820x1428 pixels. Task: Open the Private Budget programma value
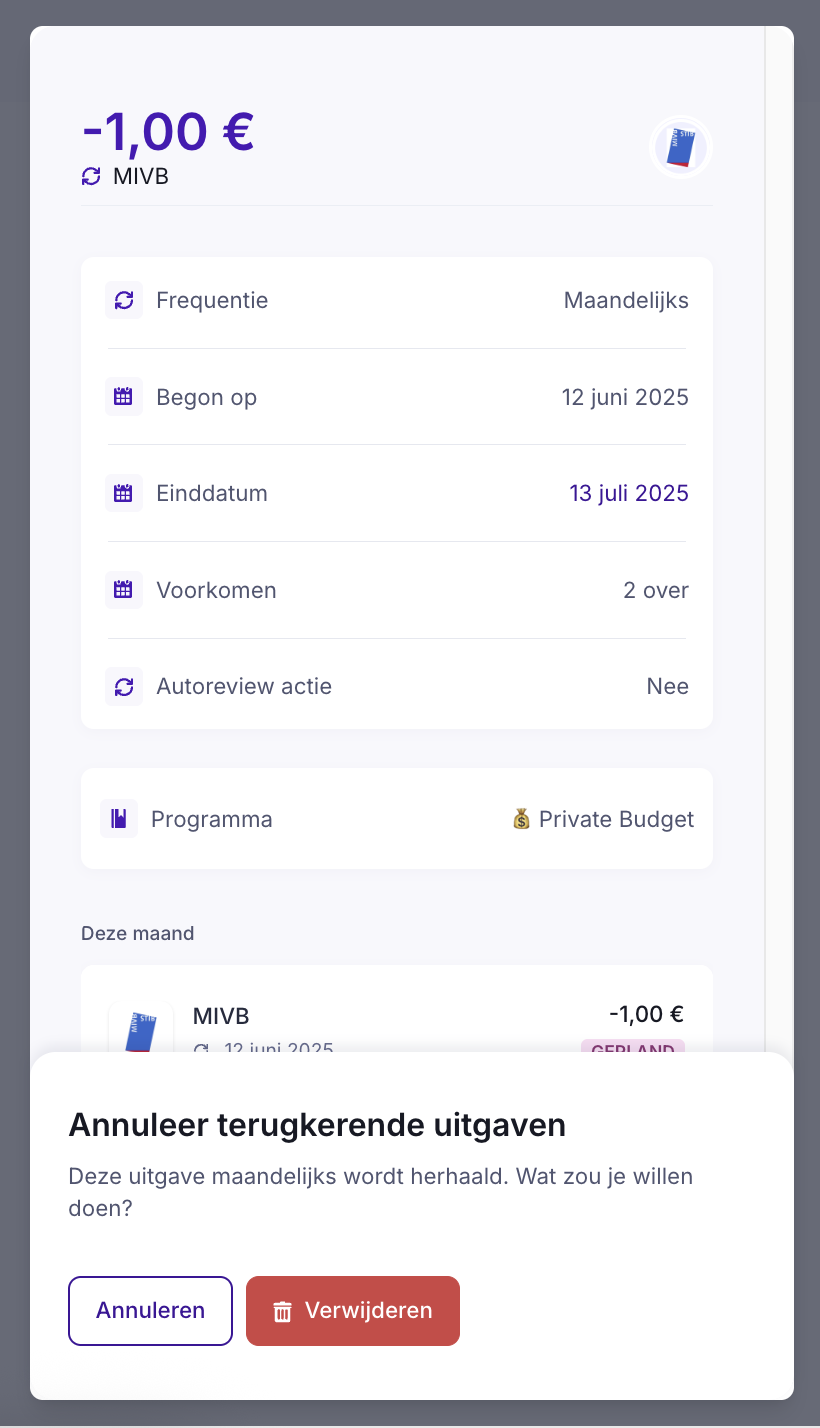point(603,819)
